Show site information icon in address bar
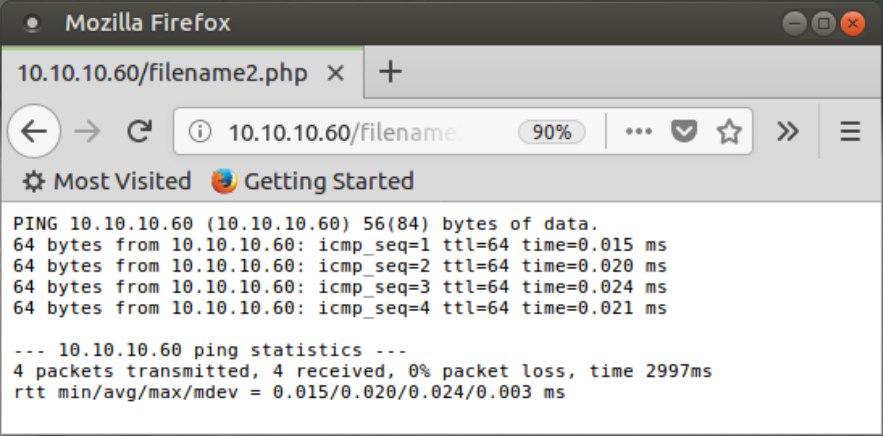 [x=199, y=132]
